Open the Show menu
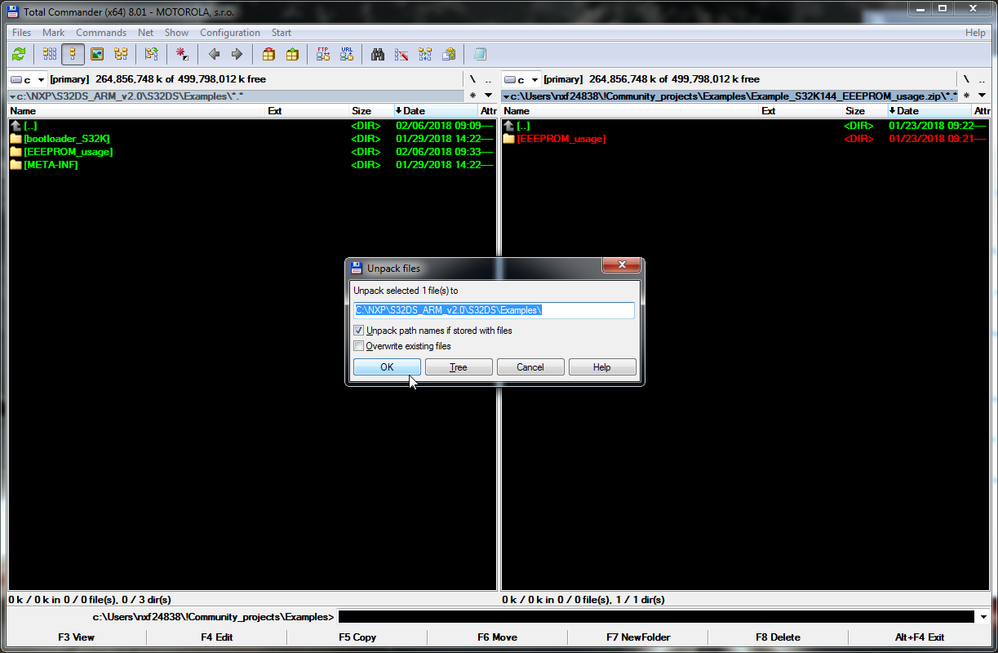 (176, 32)
